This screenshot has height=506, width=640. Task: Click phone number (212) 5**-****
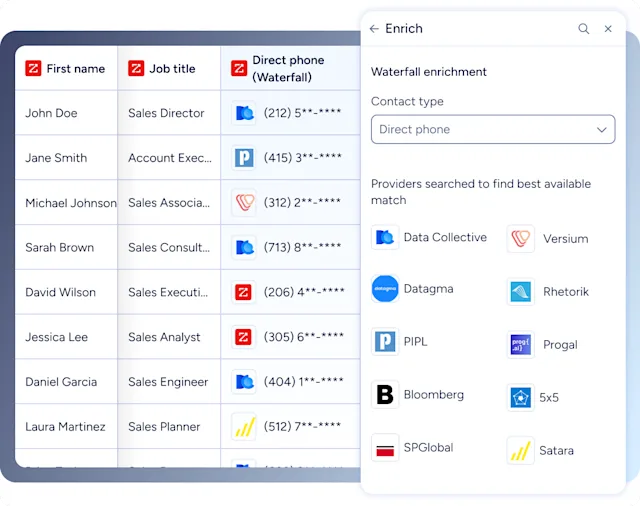click(x=302, y=112)
